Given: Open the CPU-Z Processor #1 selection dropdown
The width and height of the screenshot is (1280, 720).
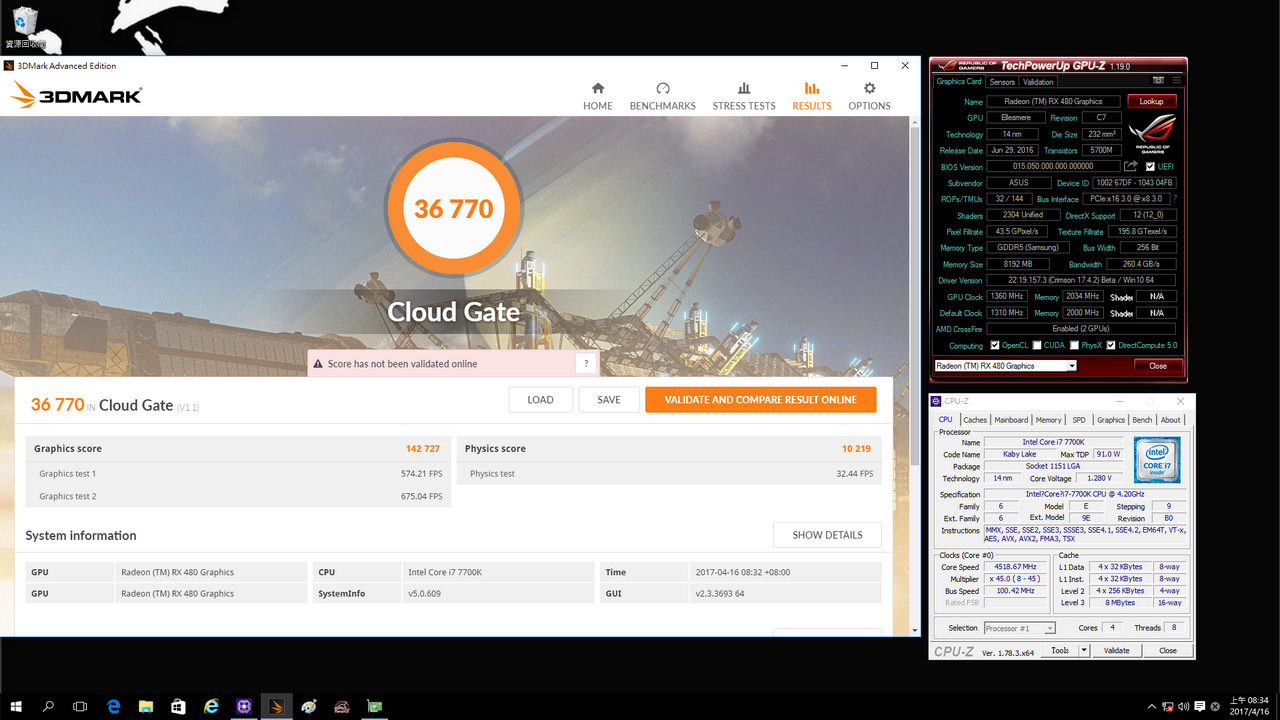Looking at the screenshot, I should [1019, 628].
